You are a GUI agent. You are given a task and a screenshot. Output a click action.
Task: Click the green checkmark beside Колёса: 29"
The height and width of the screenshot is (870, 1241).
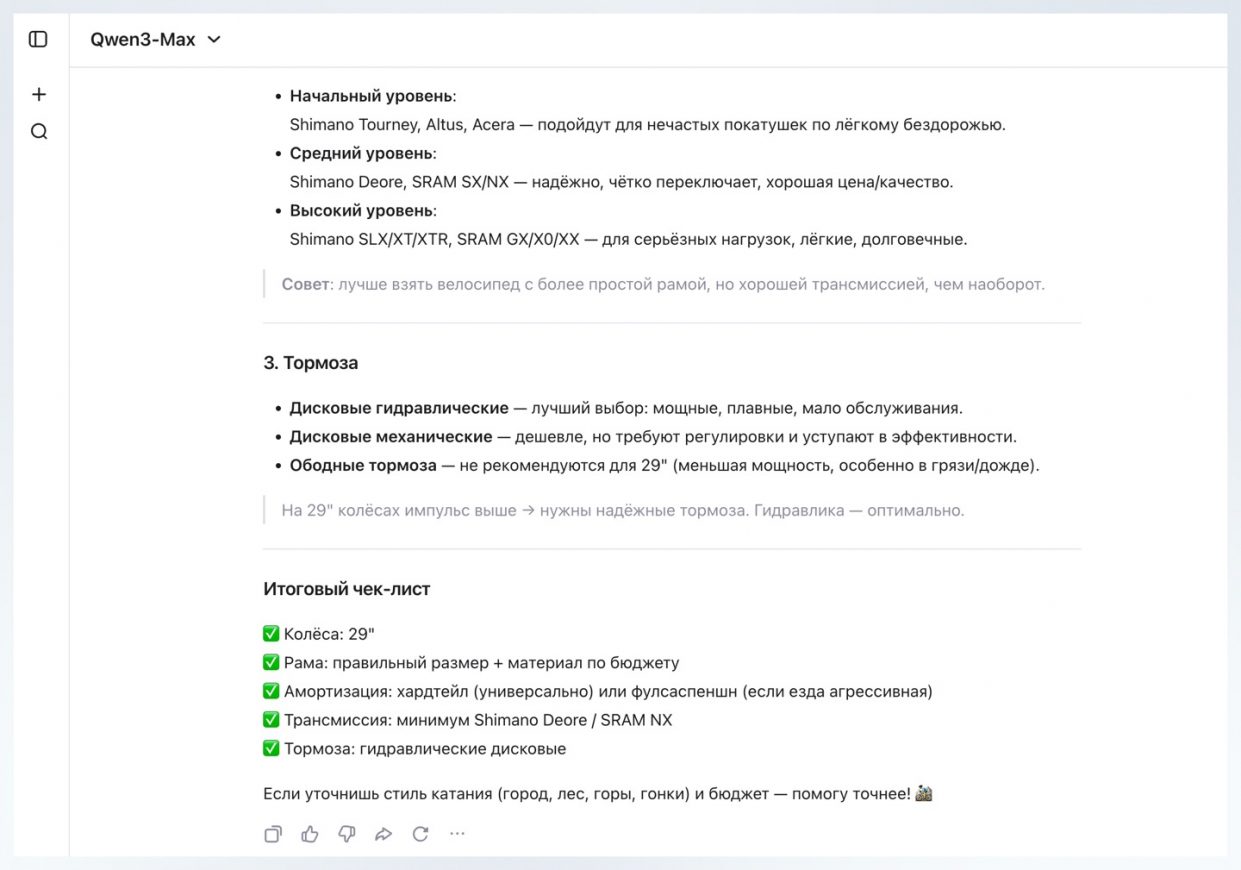point(271,634)
